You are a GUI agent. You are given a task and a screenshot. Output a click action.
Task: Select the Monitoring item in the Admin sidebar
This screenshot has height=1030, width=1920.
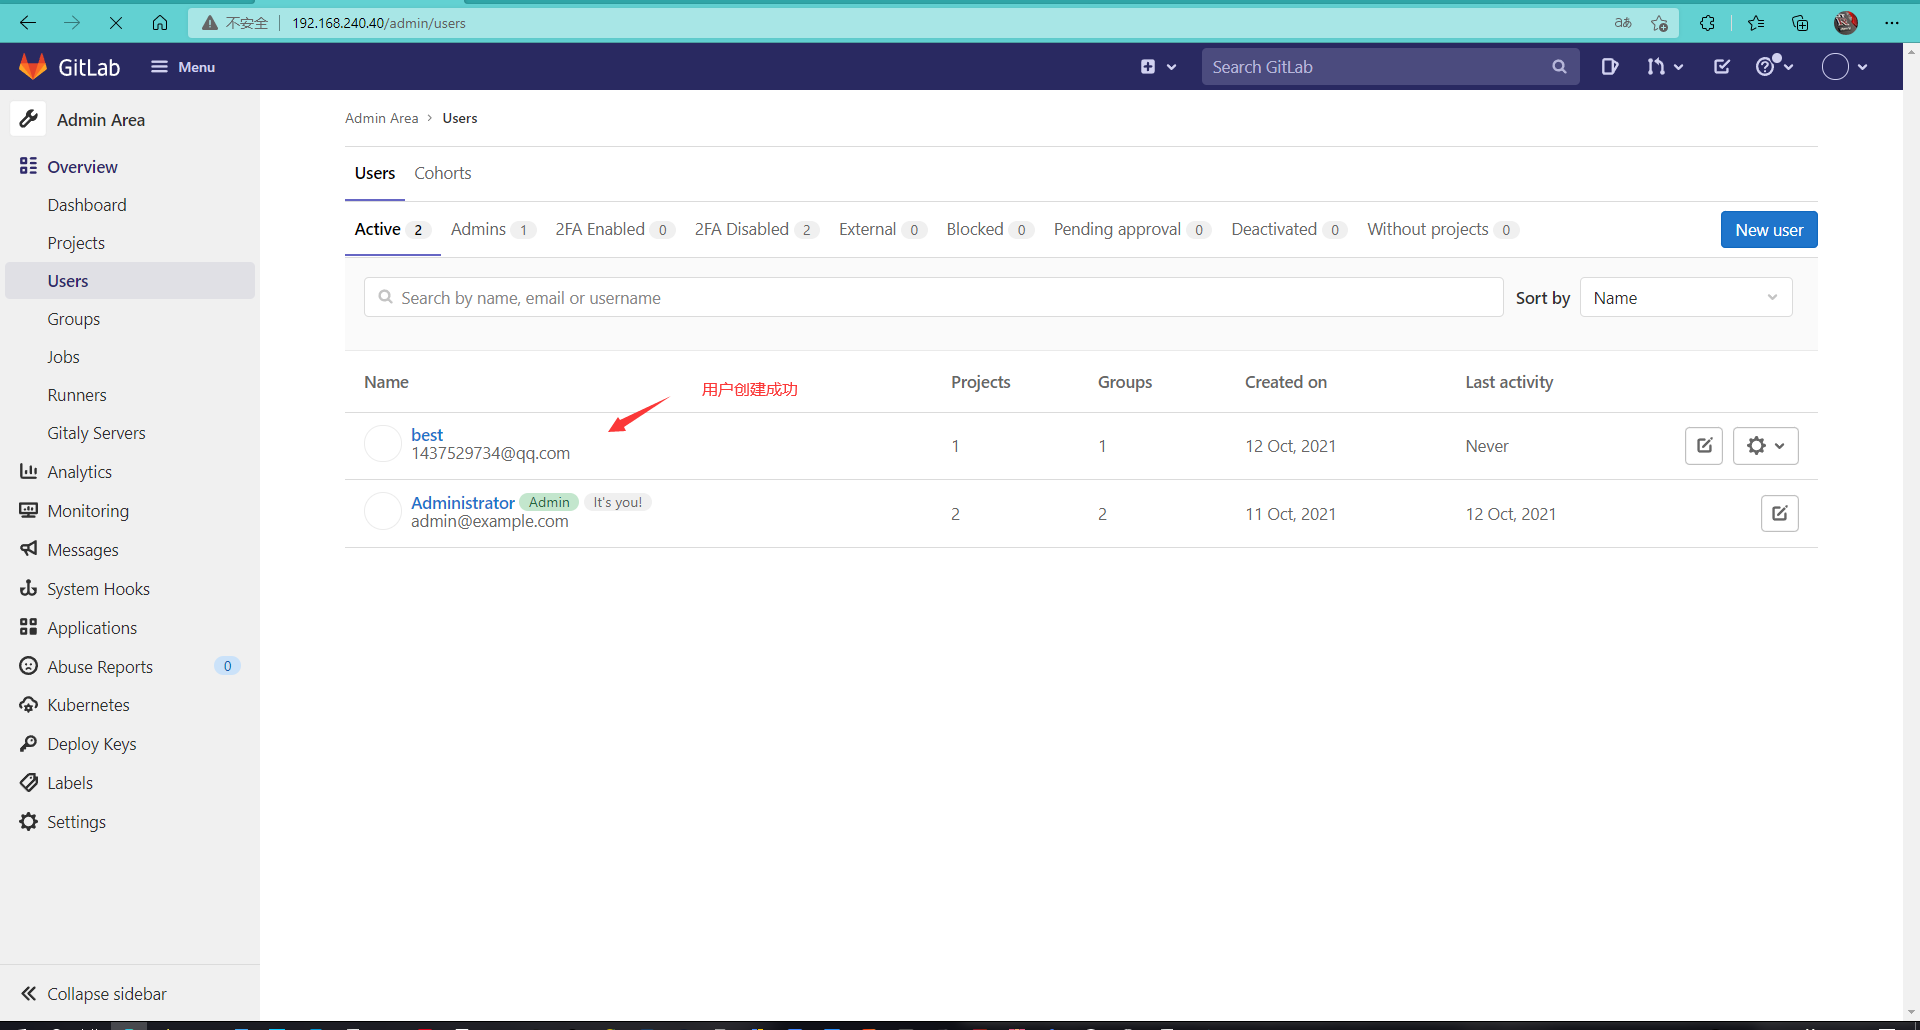click(87, 510)
